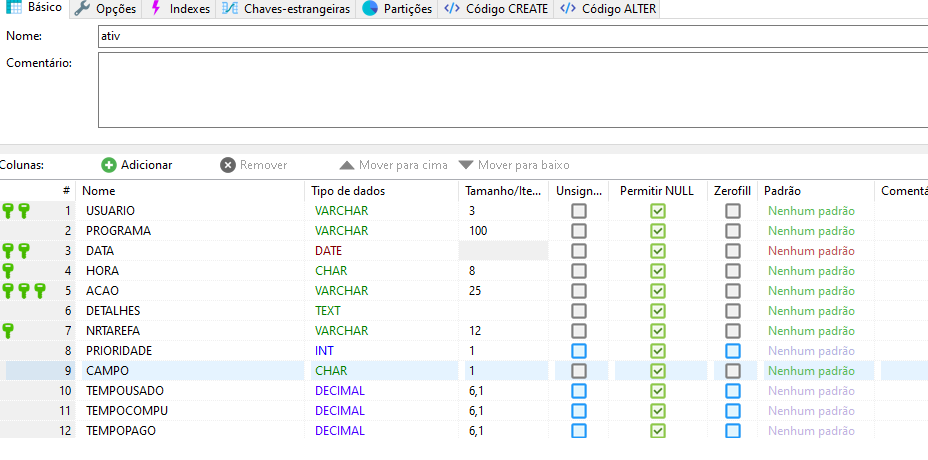
Task: Click the key icon beside NRTAREFA row
Action: pos(9,331)
